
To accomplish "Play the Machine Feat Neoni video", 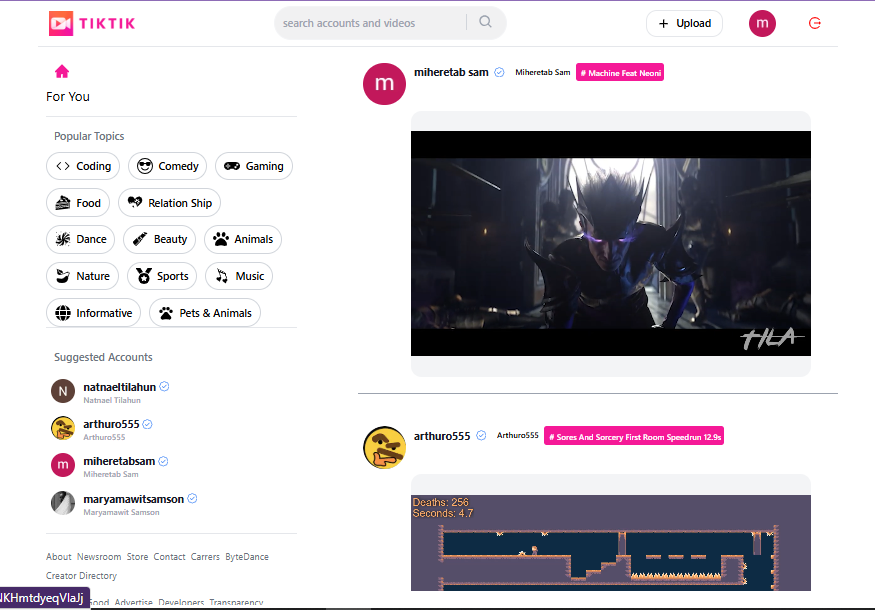I will point(610,243).
